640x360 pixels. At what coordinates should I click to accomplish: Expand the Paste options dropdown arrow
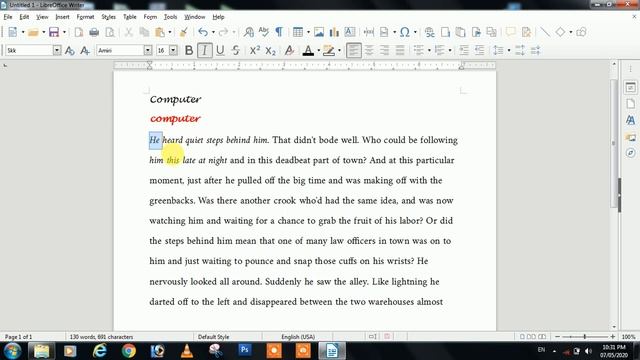click(x=170, y=32)
